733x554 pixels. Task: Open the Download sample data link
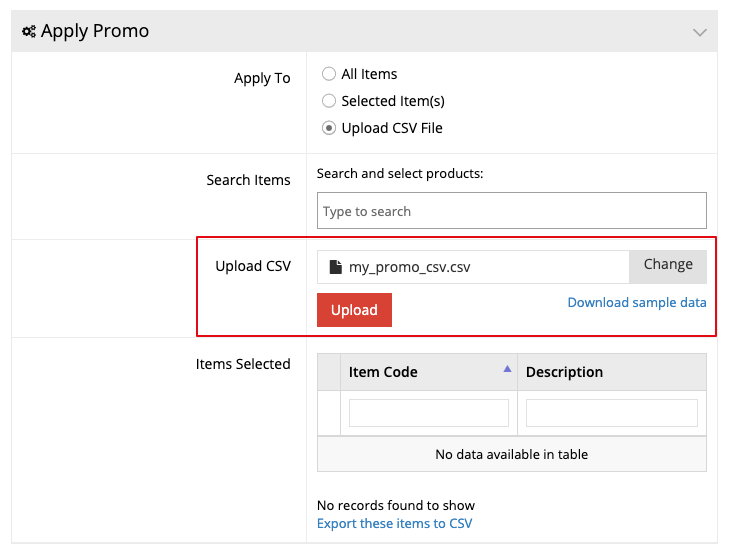pyautogui.click(x=636, y=302)
